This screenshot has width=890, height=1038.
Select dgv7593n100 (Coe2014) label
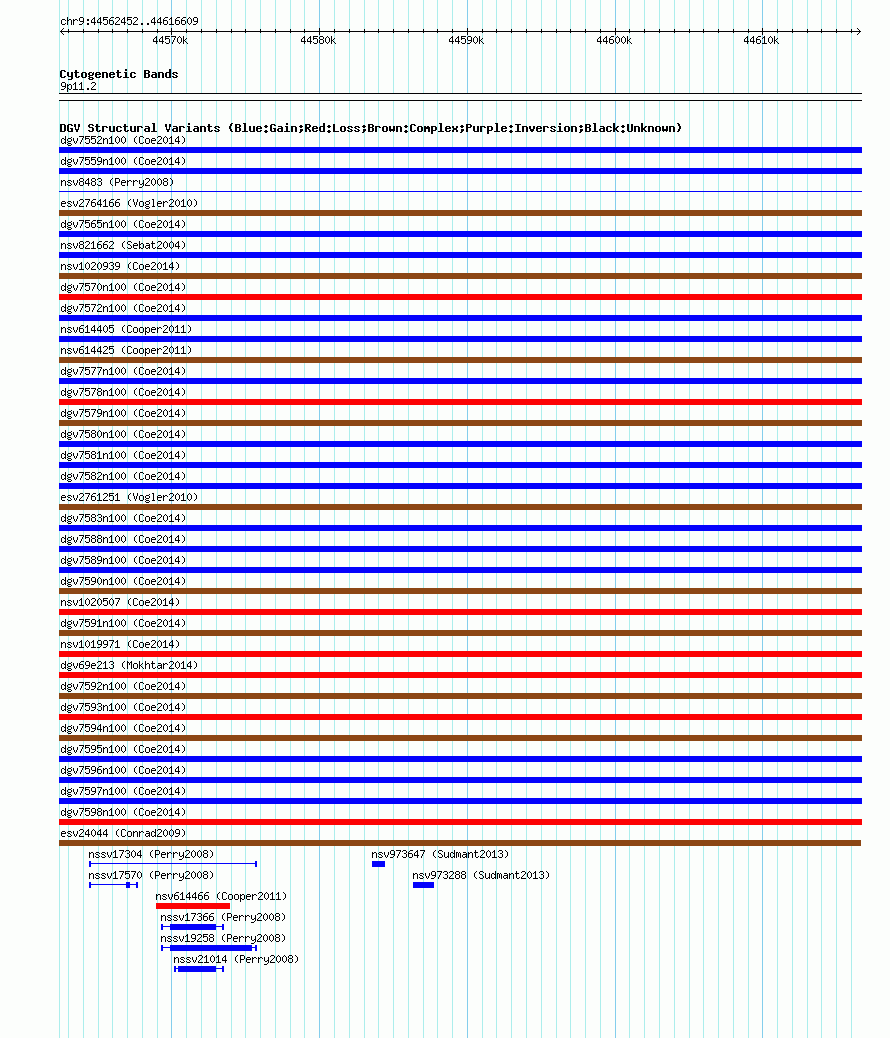click(123, 708)
